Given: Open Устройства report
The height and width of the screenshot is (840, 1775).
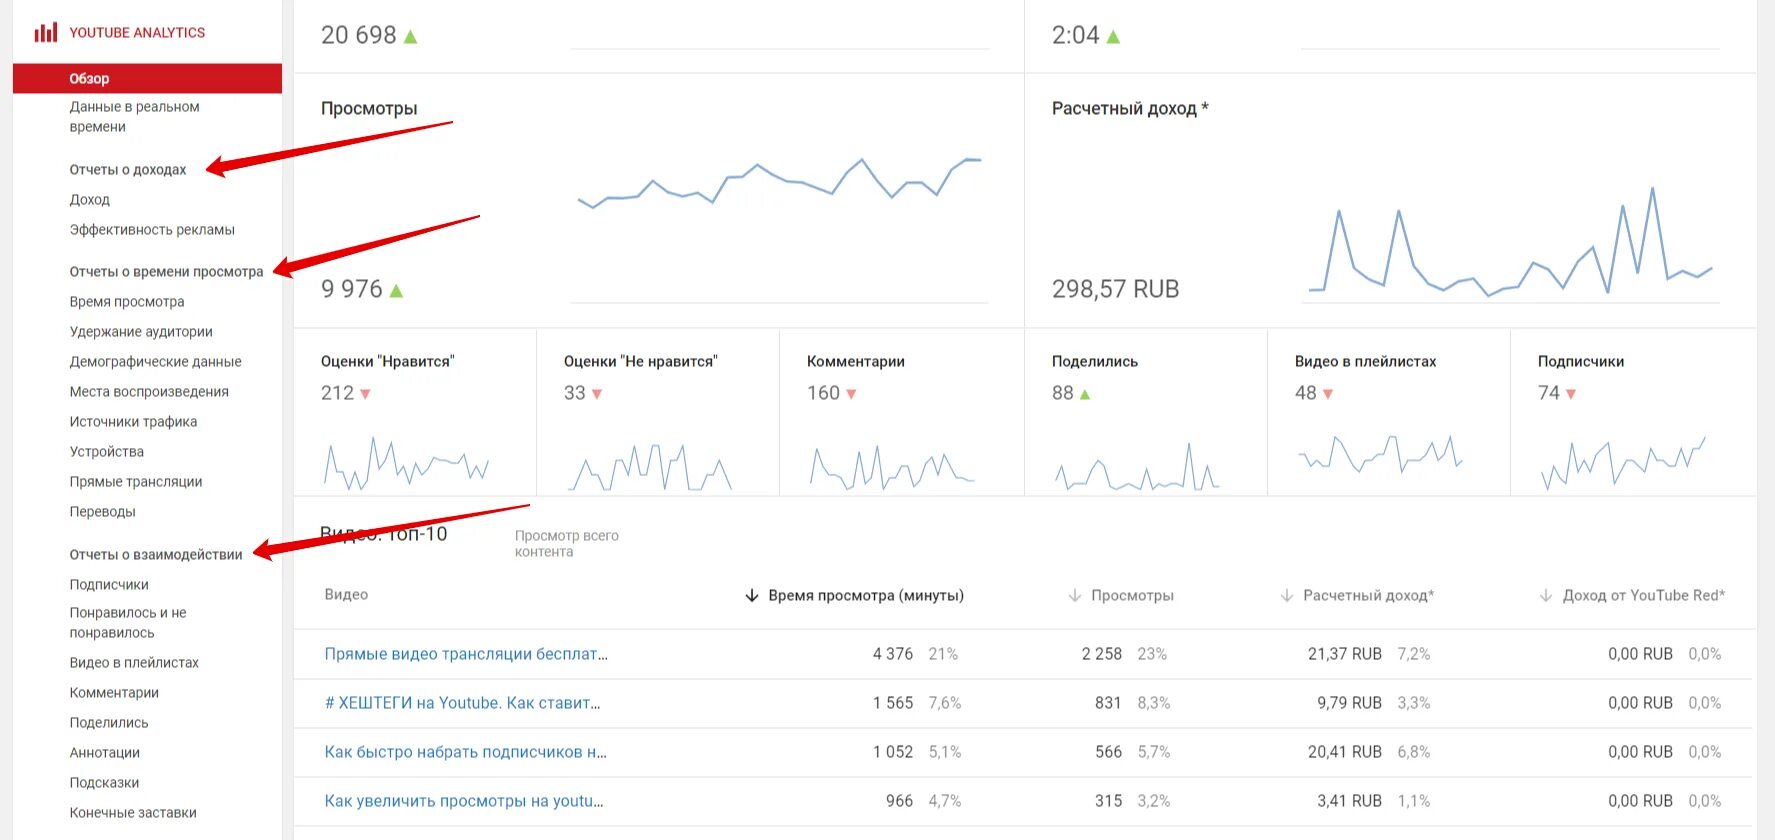Looking at the screenshot, I should 107,452.
